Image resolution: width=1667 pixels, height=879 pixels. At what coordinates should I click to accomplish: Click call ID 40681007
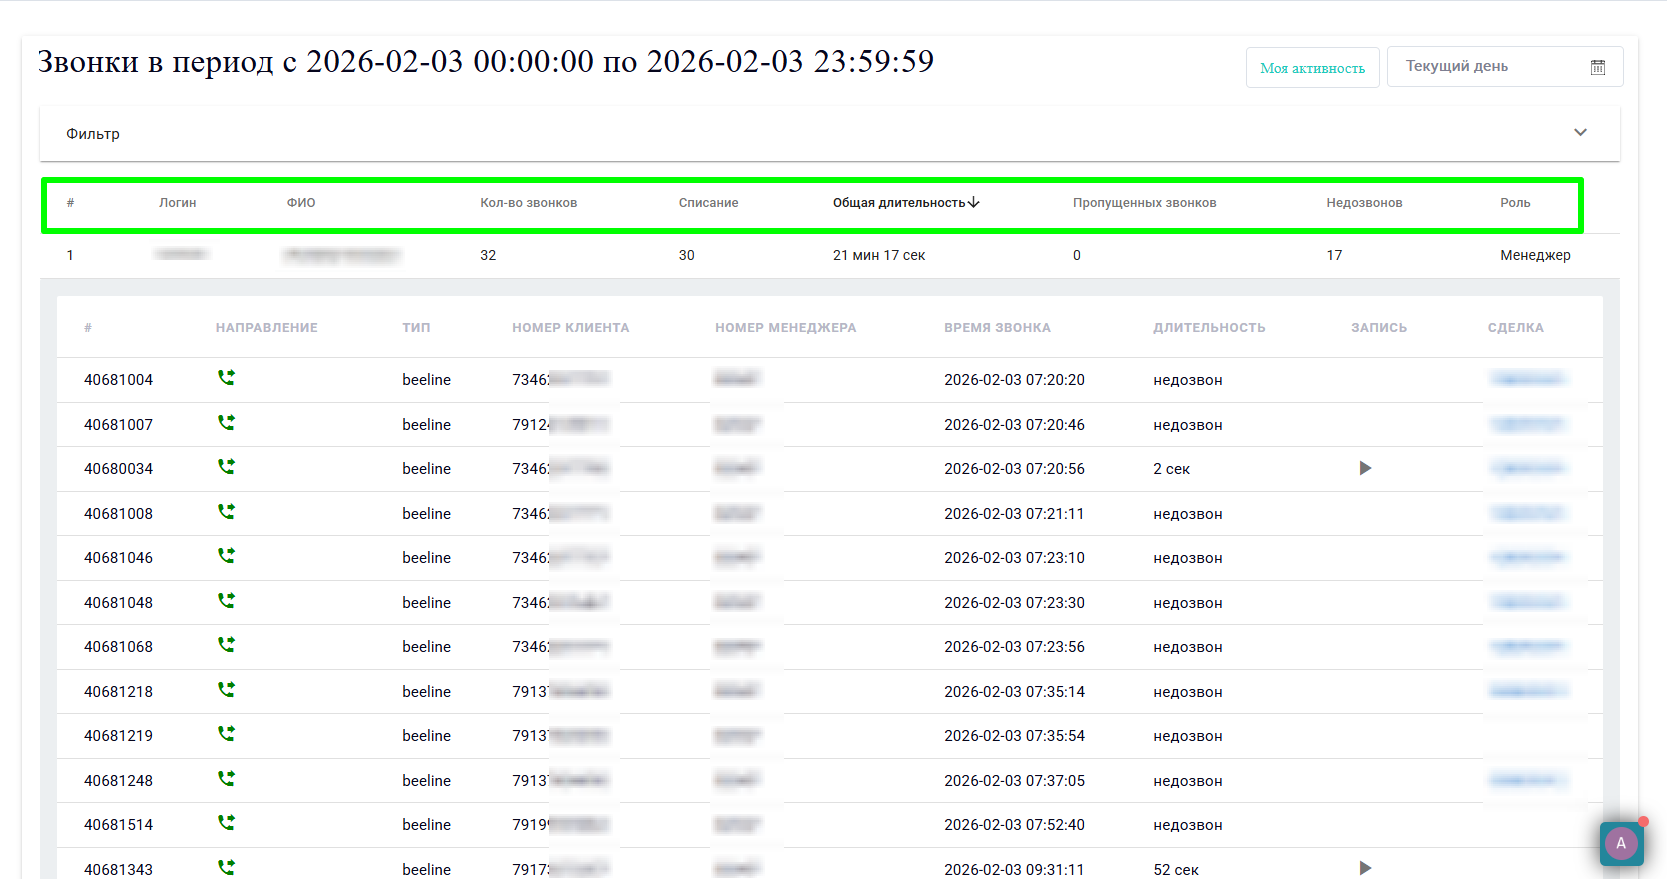coord(119,425)
